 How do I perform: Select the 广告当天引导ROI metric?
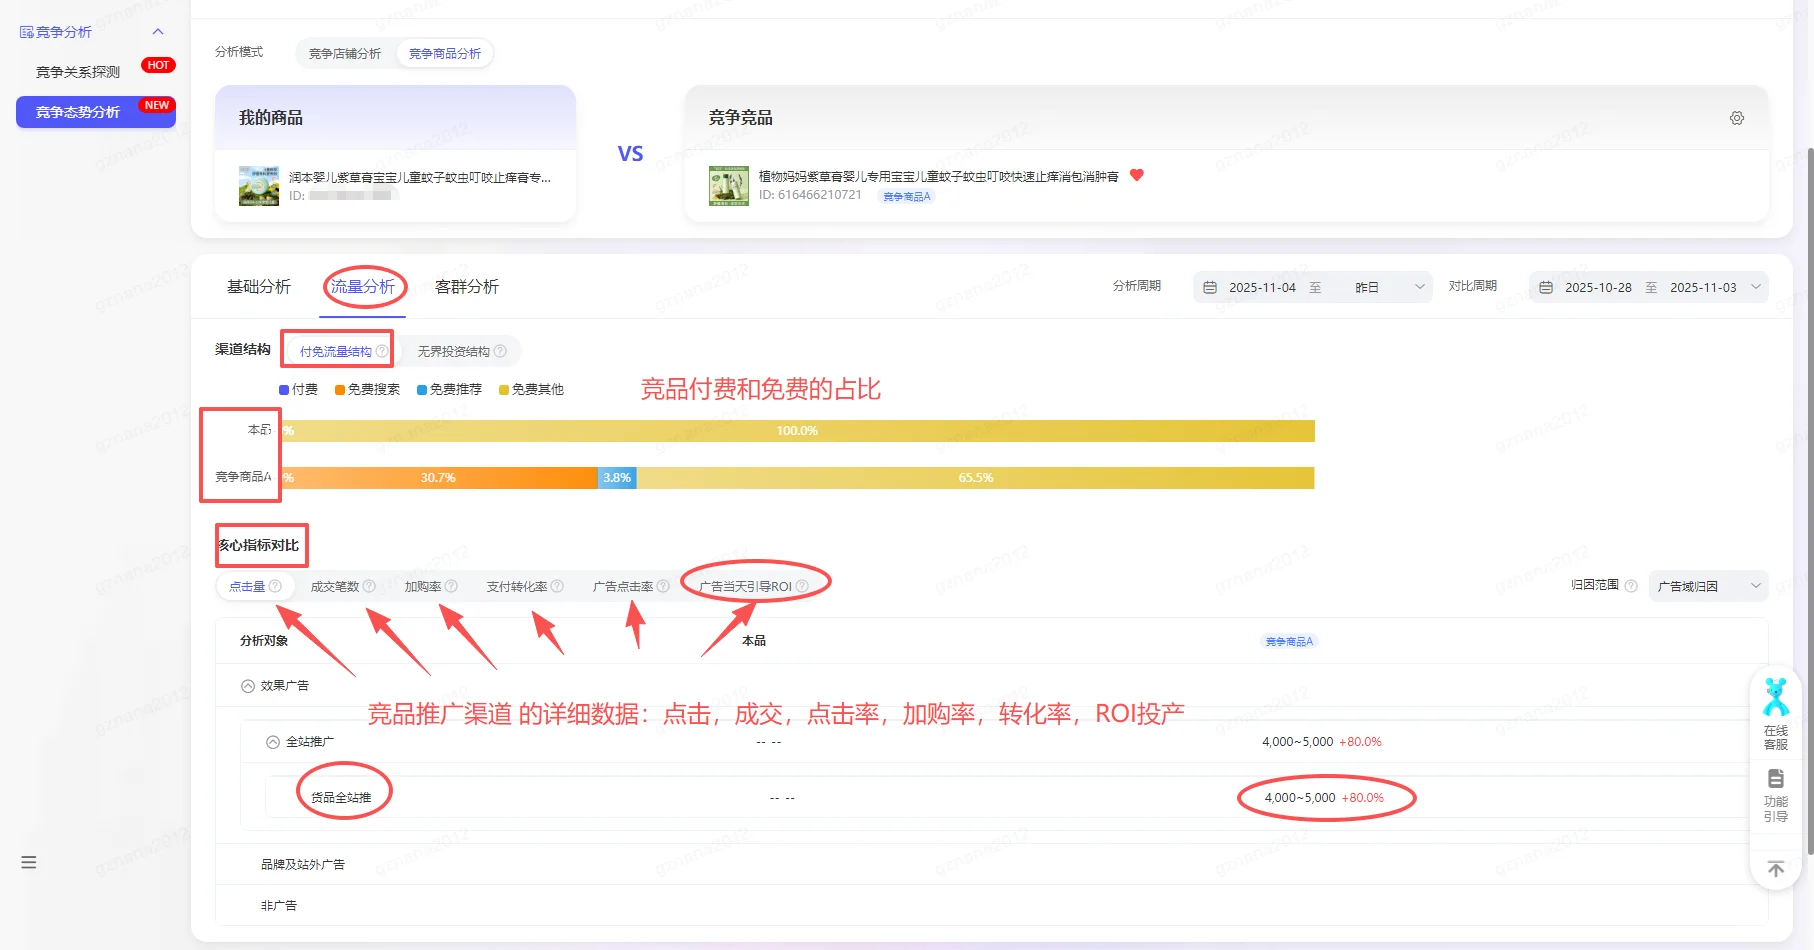coord(744,585)
